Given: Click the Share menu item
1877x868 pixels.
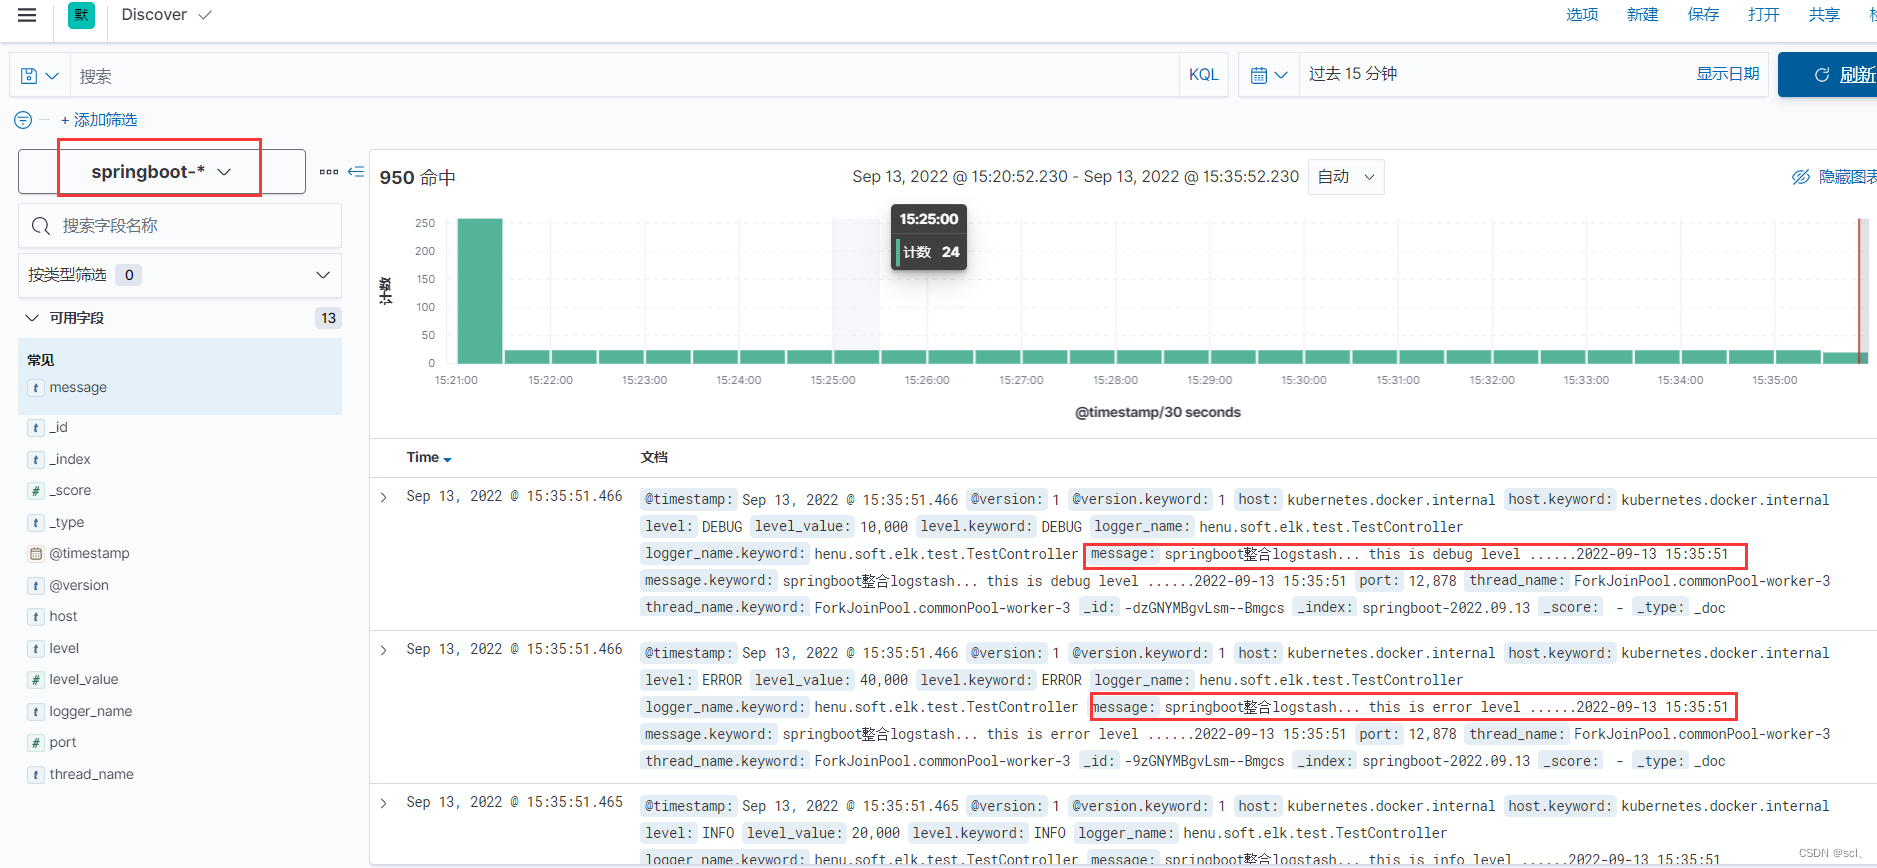Looking at the screenshot, I should [1824, 15].
